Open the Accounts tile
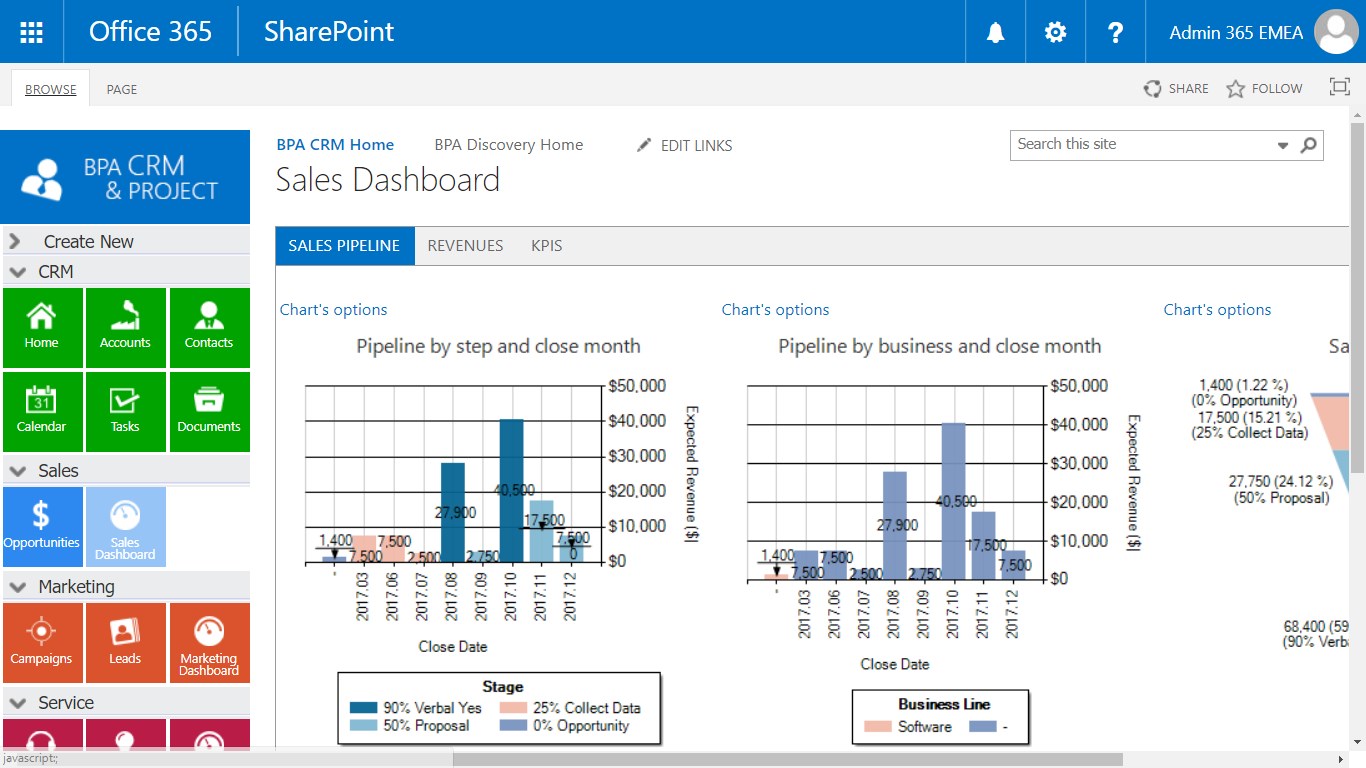This screenshot has width=1366, height=768. coord(125,328)
